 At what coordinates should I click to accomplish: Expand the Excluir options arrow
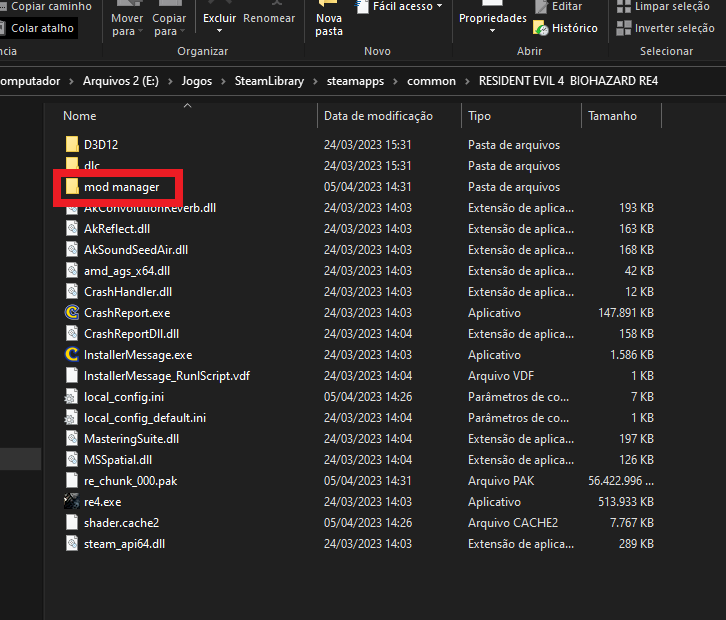click(219, 31)
